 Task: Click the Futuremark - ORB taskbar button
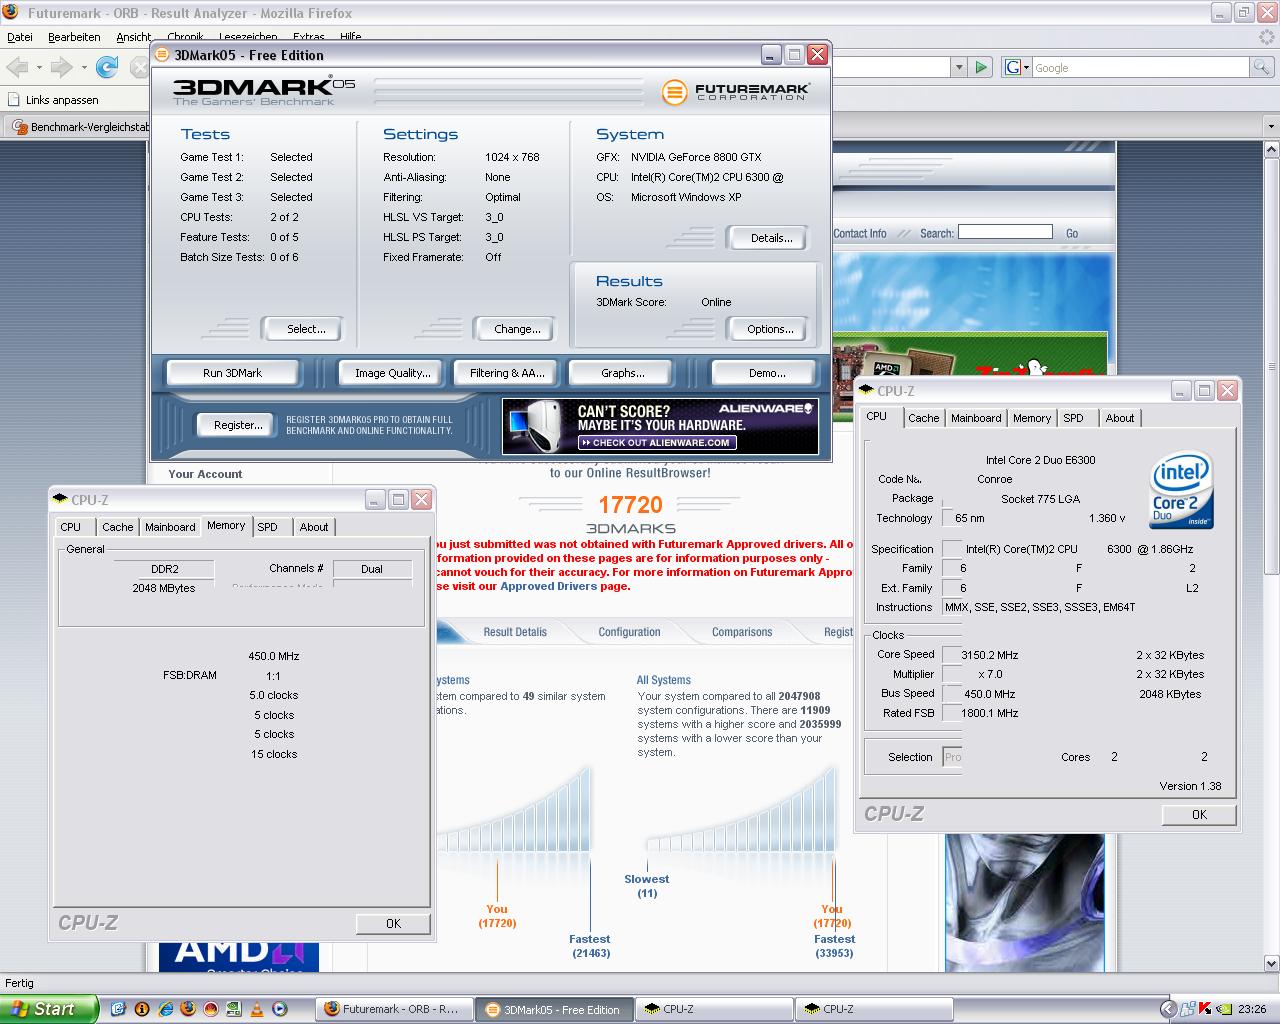pyautogui.click(x=393, y=1010)
